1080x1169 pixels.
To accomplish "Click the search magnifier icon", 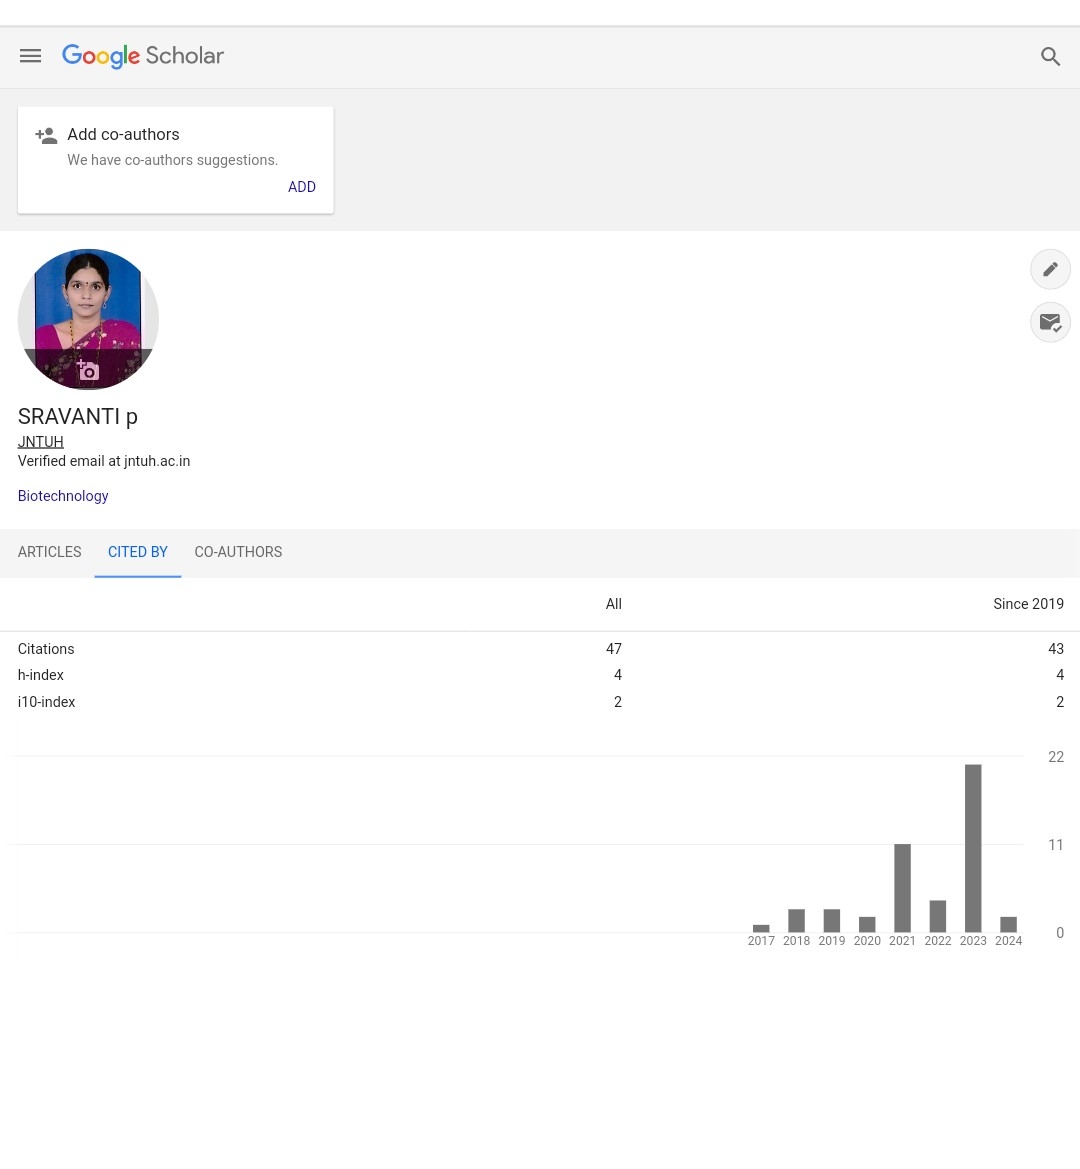I will pyautogui.click(x=1050, y=57).
